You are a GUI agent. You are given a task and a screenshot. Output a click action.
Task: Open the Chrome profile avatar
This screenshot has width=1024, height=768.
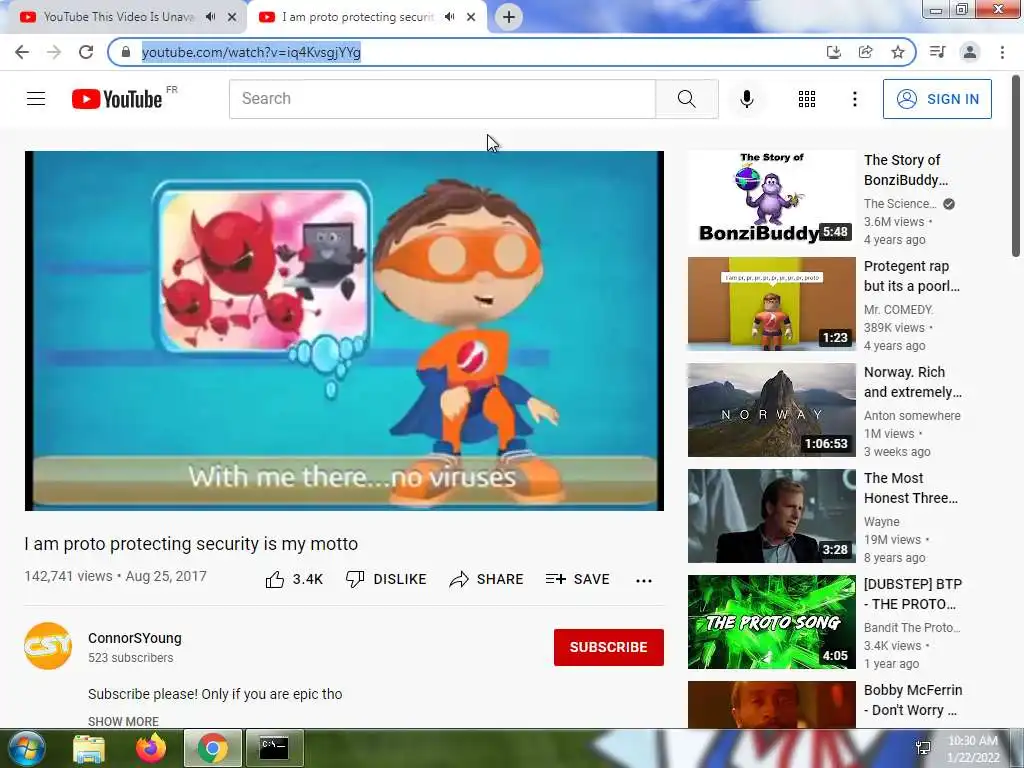[970, 52]
